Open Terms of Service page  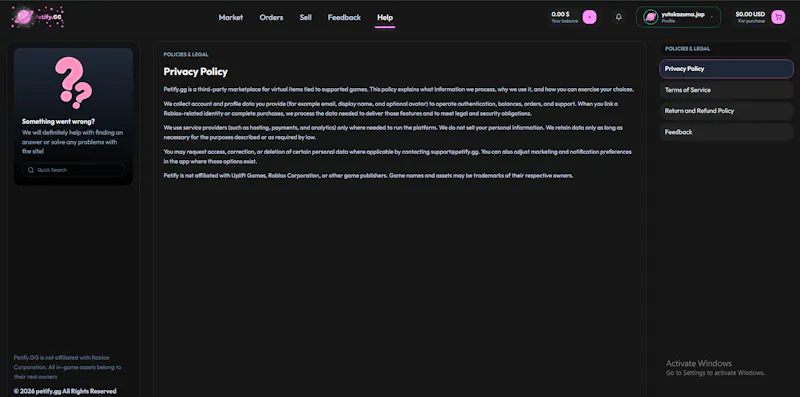coord(726,90)
